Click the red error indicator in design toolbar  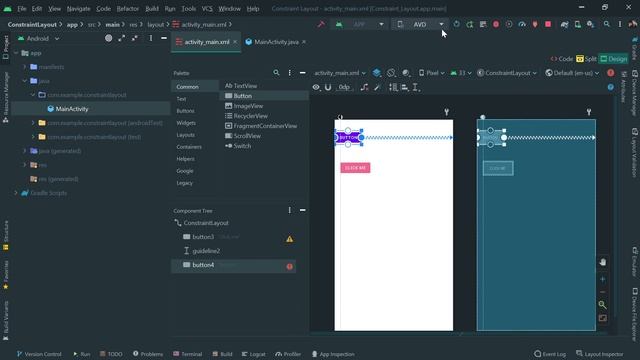(x=611, y=73)
